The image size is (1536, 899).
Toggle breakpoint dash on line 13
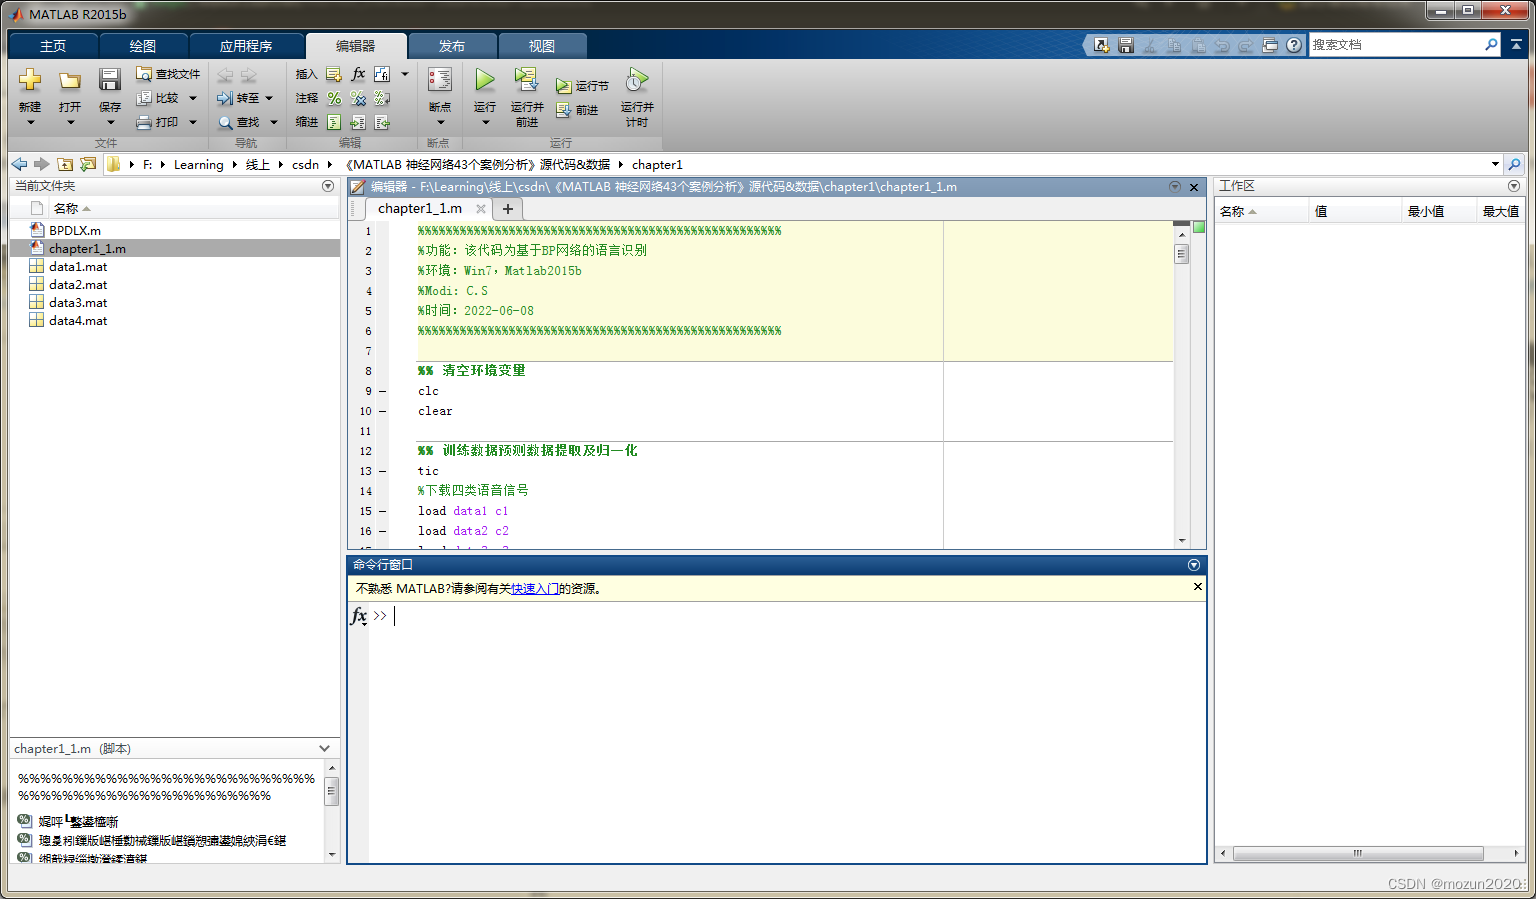coord(382,471)
